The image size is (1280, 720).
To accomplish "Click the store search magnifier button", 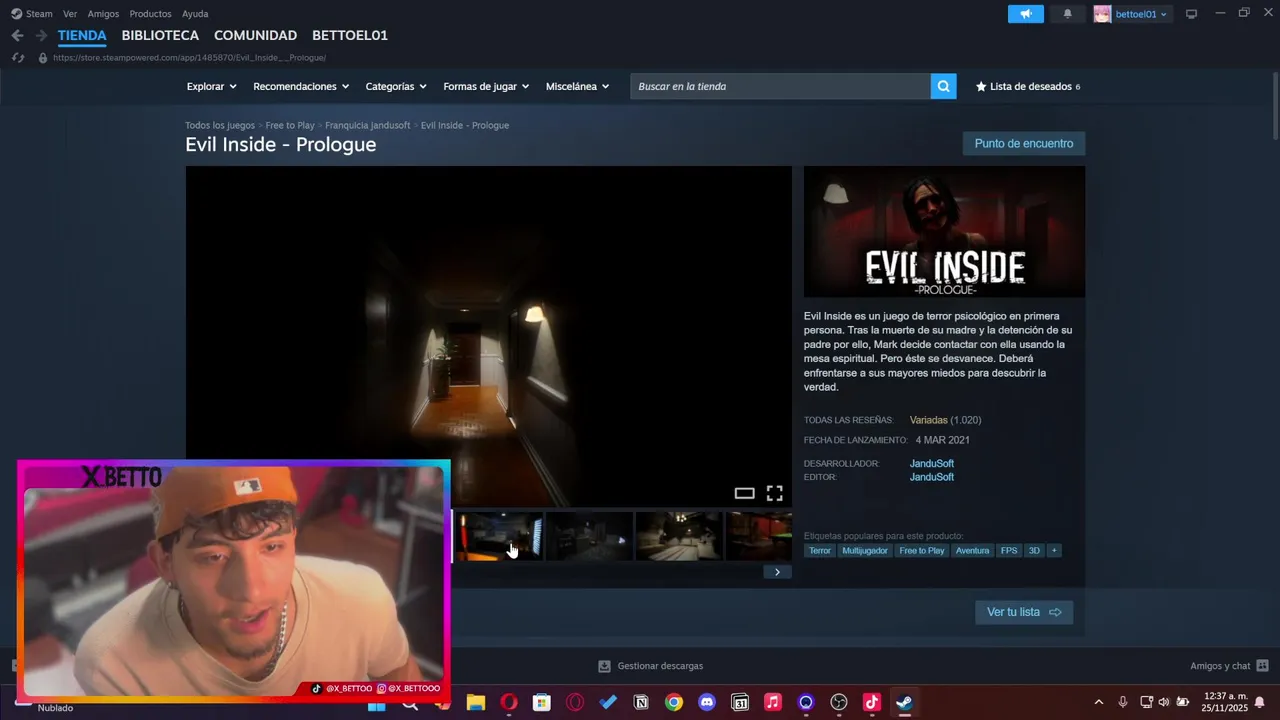I will pos(943,86).
